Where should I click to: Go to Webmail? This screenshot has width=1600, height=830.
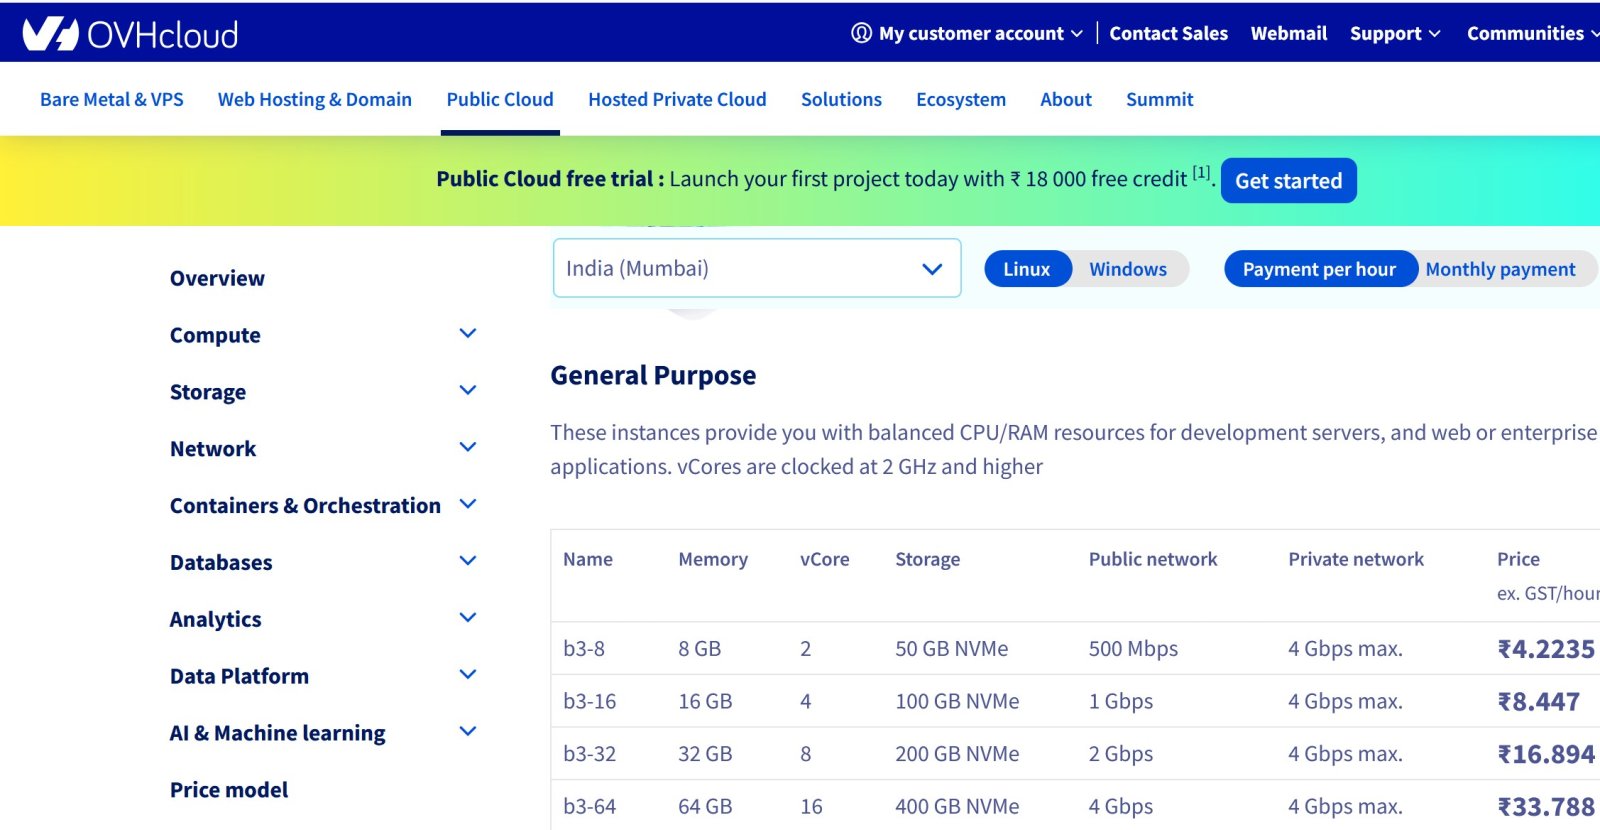click(1288, 33)
